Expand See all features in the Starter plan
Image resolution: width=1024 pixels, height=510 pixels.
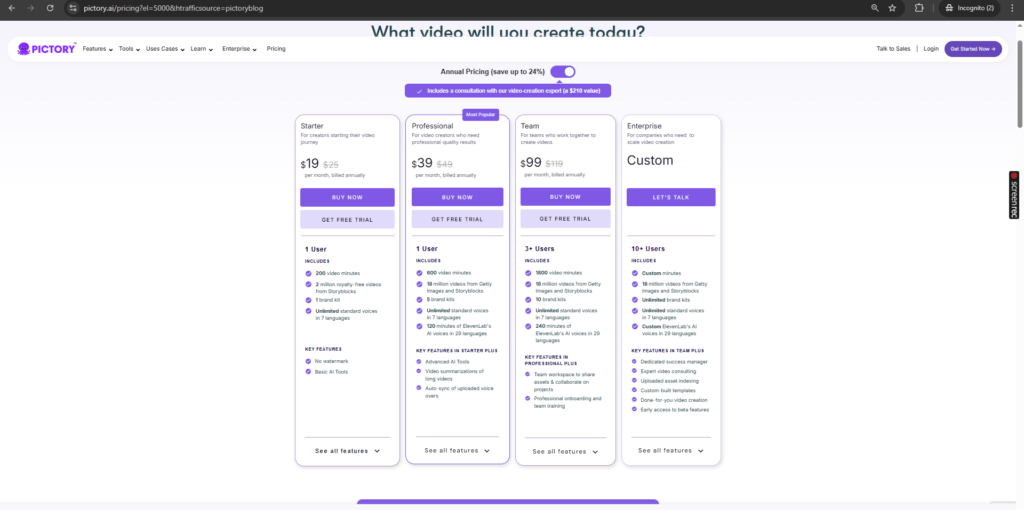(x=347, y=451)
